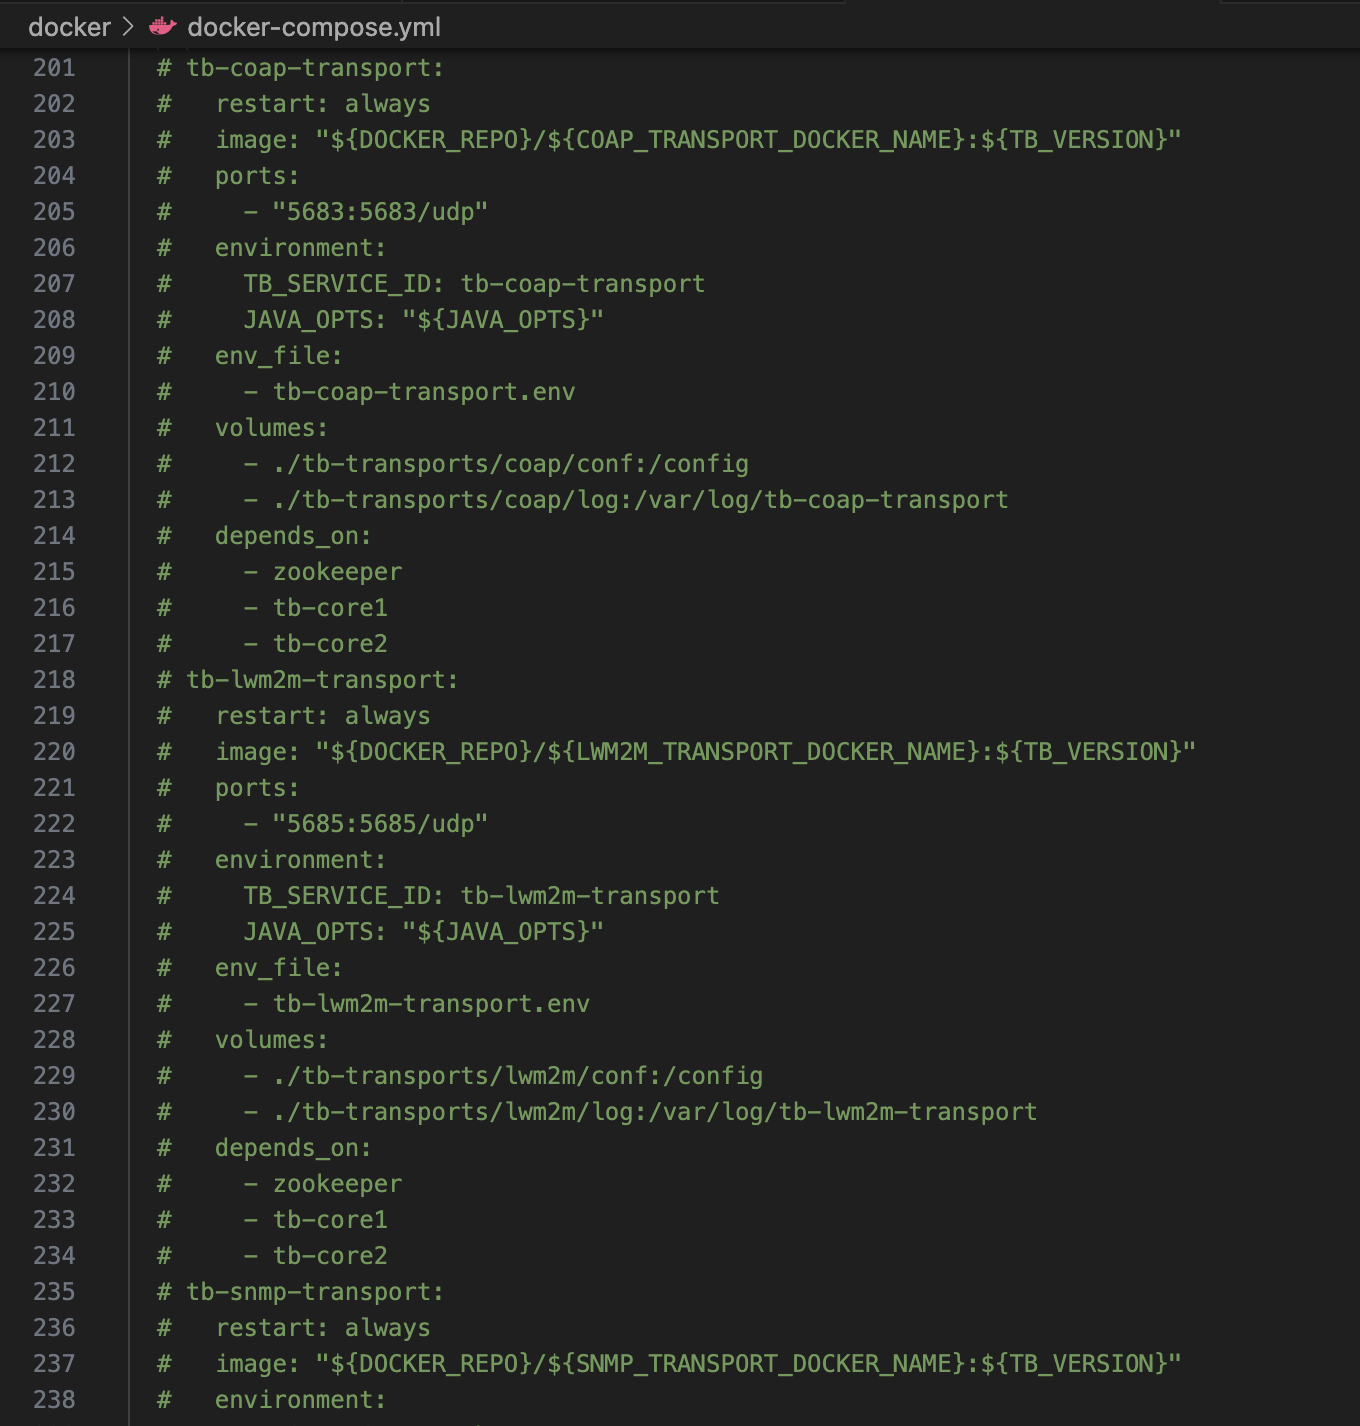Screen dimensions: 1360x1426
Task: Click the coap conf volume path on line 212
Action: pos(510,464)
